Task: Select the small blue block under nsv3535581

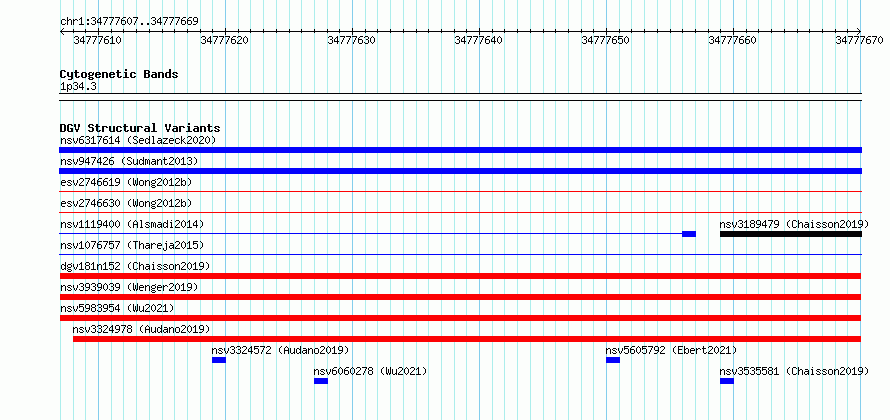Action: tap(727, 381)
